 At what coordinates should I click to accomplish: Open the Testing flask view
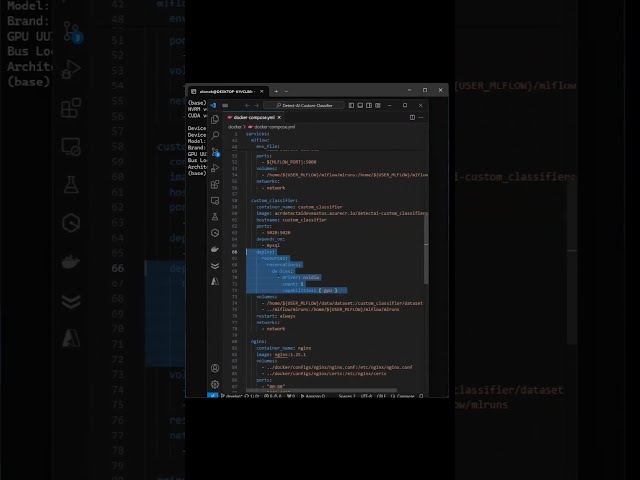pyautogui.click(x=215, y=217)
